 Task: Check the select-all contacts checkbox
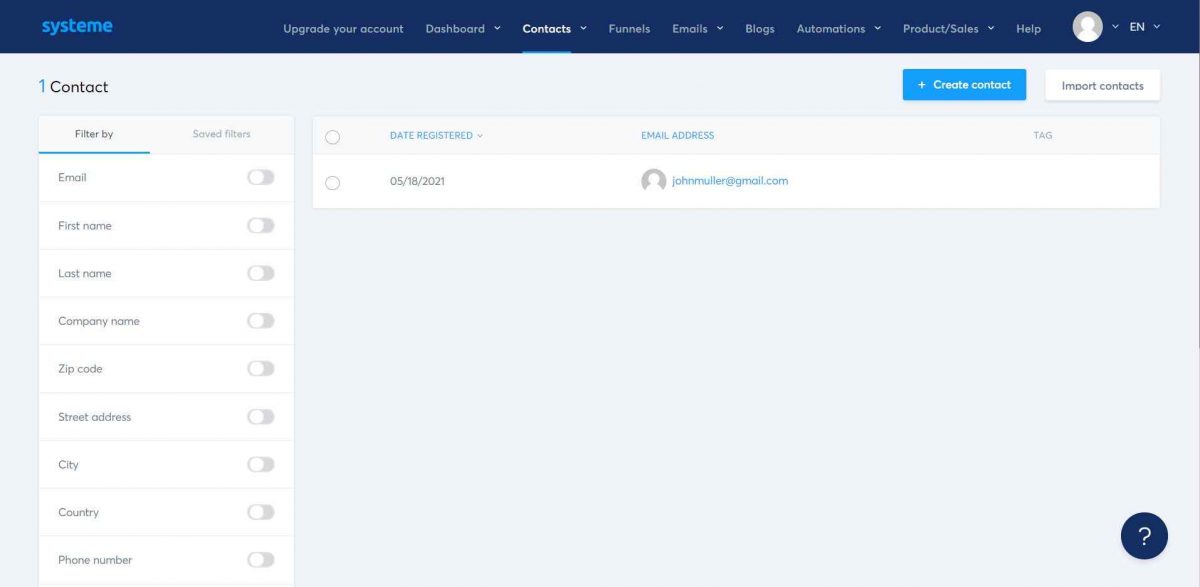333,137
